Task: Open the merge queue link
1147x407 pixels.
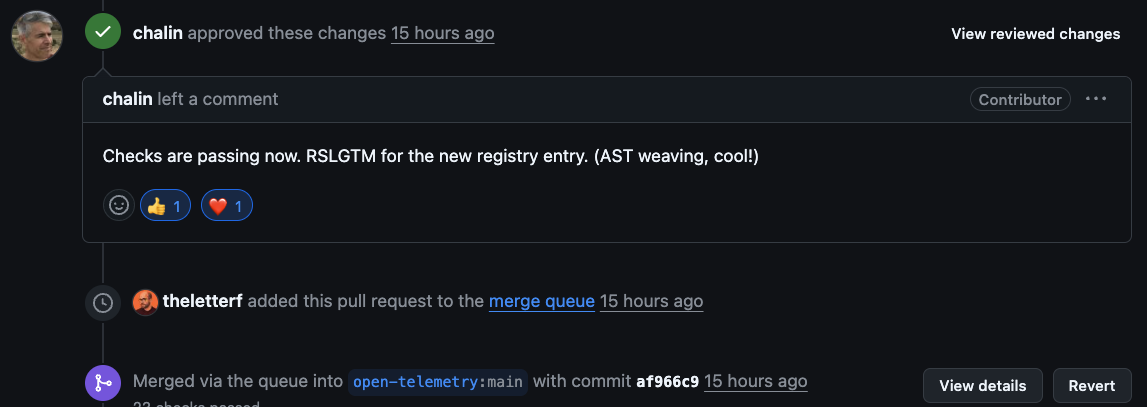Action: 542,301
